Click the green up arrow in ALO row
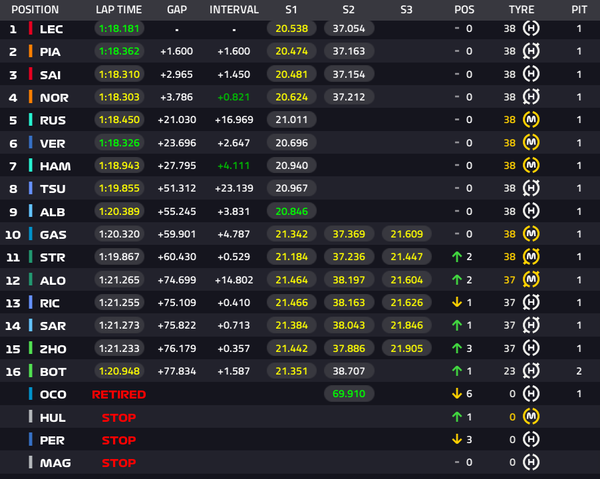The width and height of the screenshot is (600, 479). pos(457,280)
